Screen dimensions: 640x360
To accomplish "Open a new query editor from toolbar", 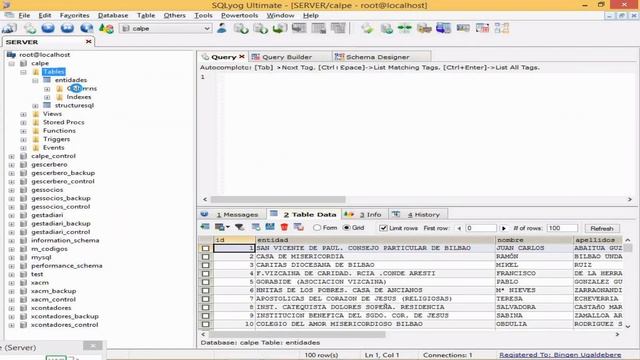I will pos(29,29).
